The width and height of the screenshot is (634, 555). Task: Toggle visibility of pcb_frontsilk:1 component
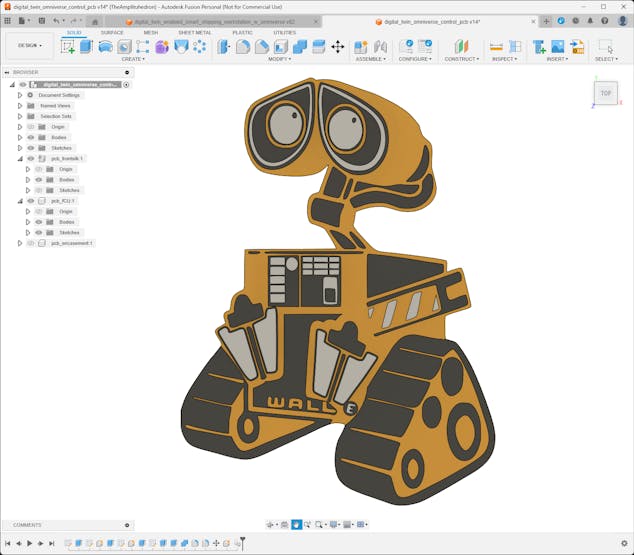click(30, 158)
